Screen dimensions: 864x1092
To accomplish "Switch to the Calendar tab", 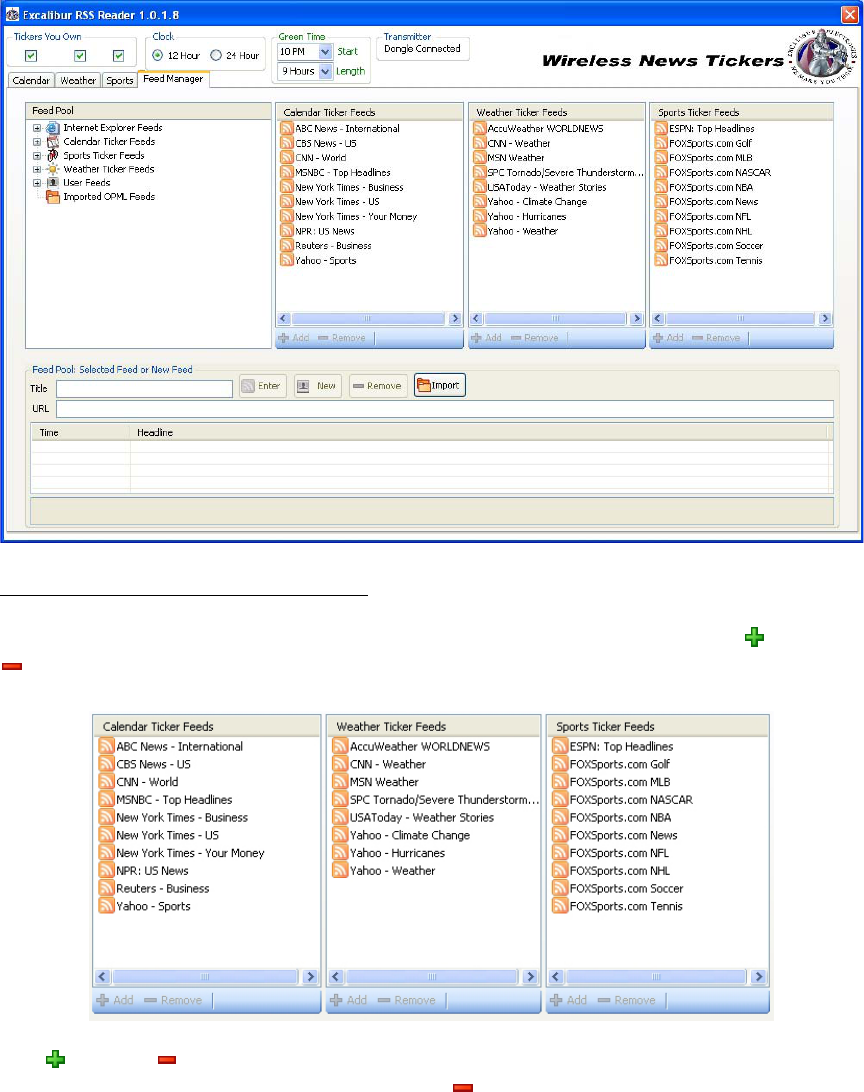I will coord(31,80).
